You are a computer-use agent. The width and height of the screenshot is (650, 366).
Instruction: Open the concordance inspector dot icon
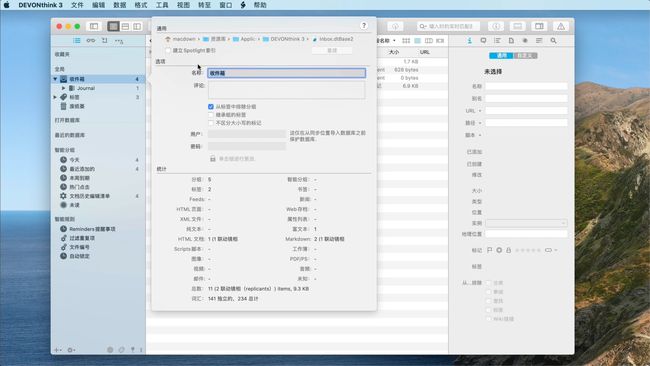tap(525, 41)
